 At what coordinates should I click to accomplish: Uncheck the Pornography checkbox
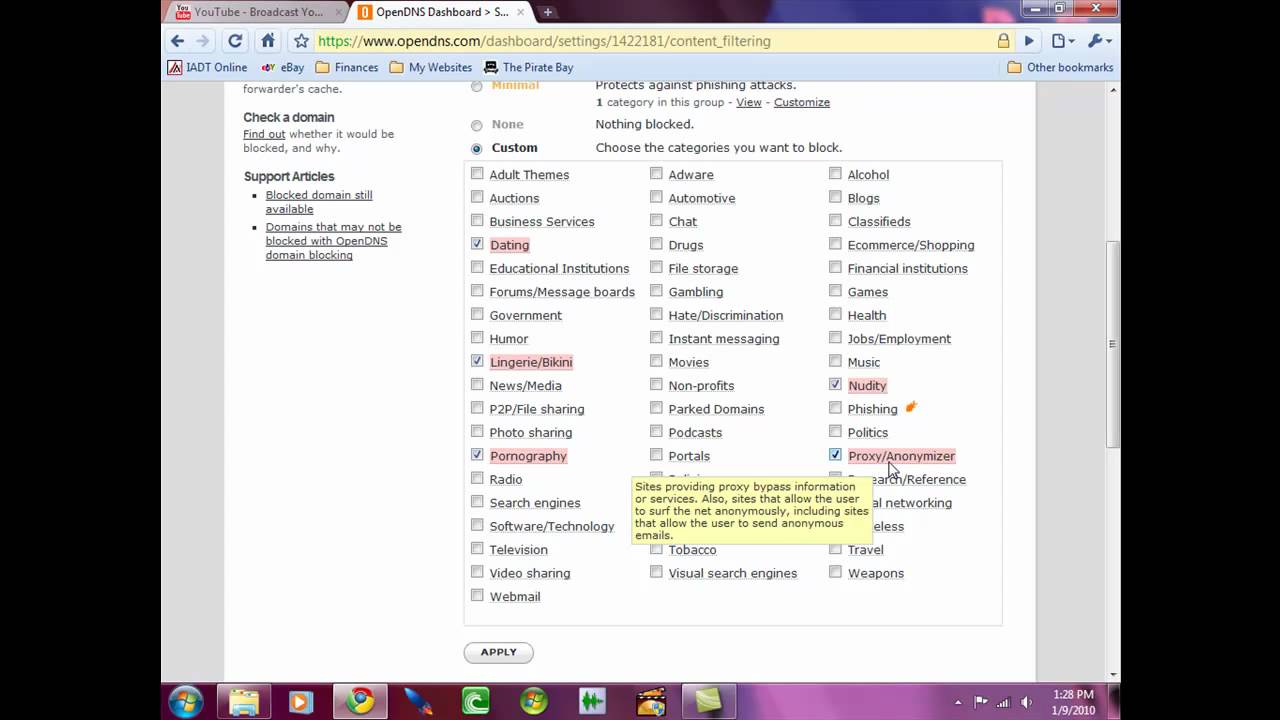tap(477, 455)
